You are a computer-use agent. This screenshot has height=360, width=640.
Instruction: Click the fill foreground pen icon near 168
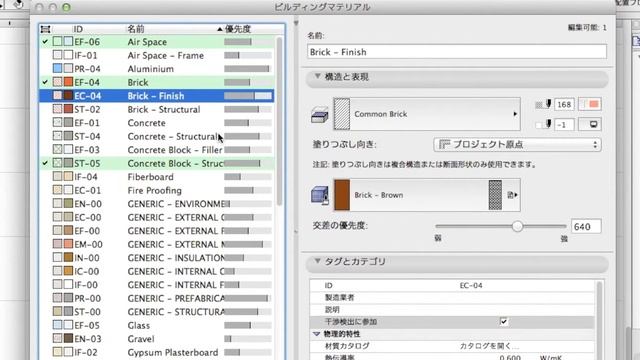click(x=544, y=104)
